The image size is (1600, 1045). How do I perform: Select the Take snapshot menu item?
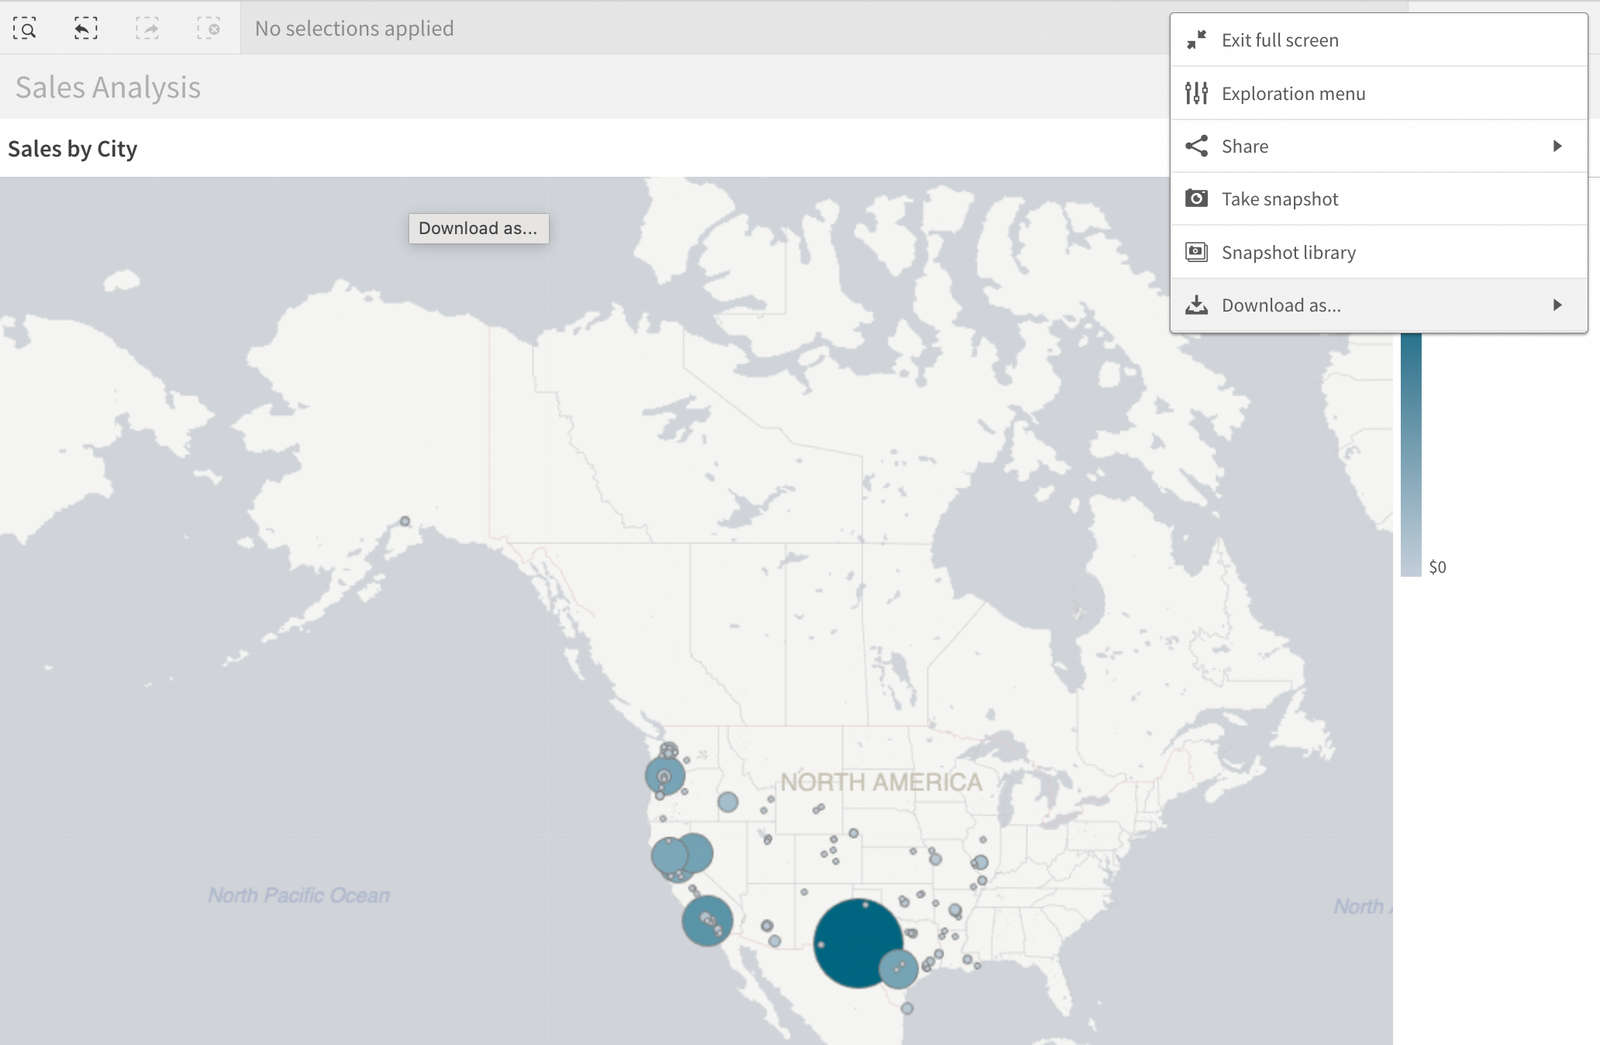click(1279, 198)
